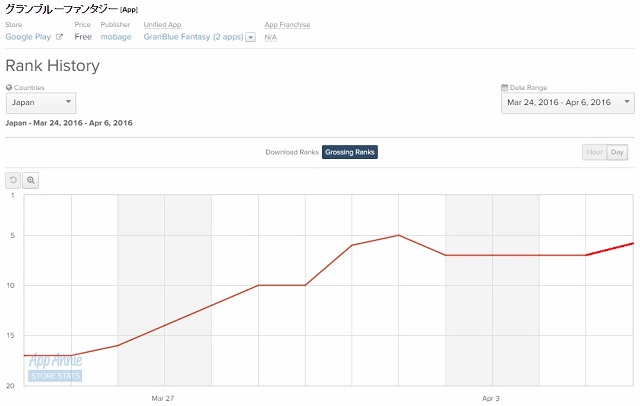Open the Japan countries dropdown
Screen dimensions: 640x406
click(41, 103)
